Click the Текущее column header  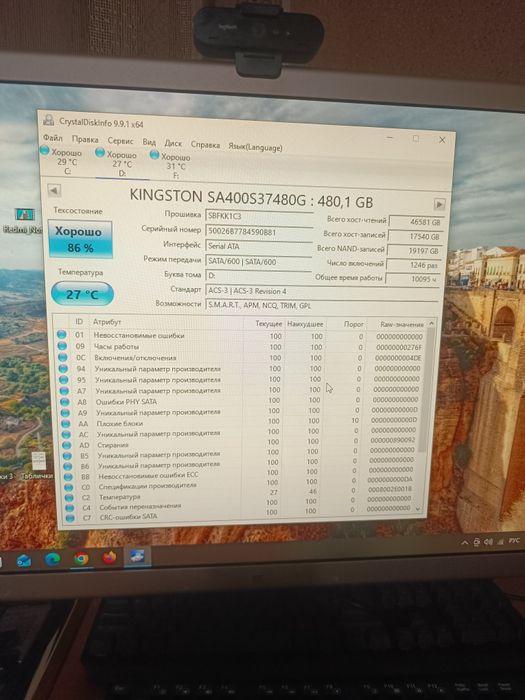268,323
